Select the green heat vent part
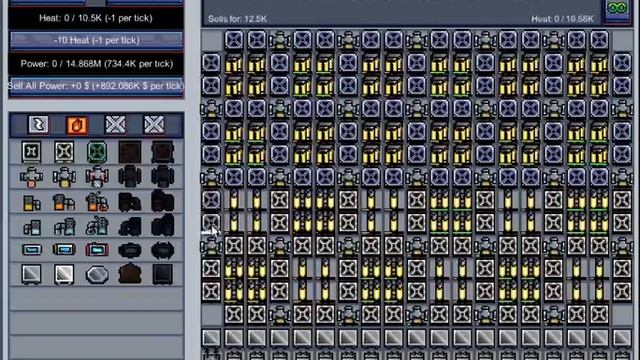The width and height of the screenshot is (640, 360). (x=97, y=152)
